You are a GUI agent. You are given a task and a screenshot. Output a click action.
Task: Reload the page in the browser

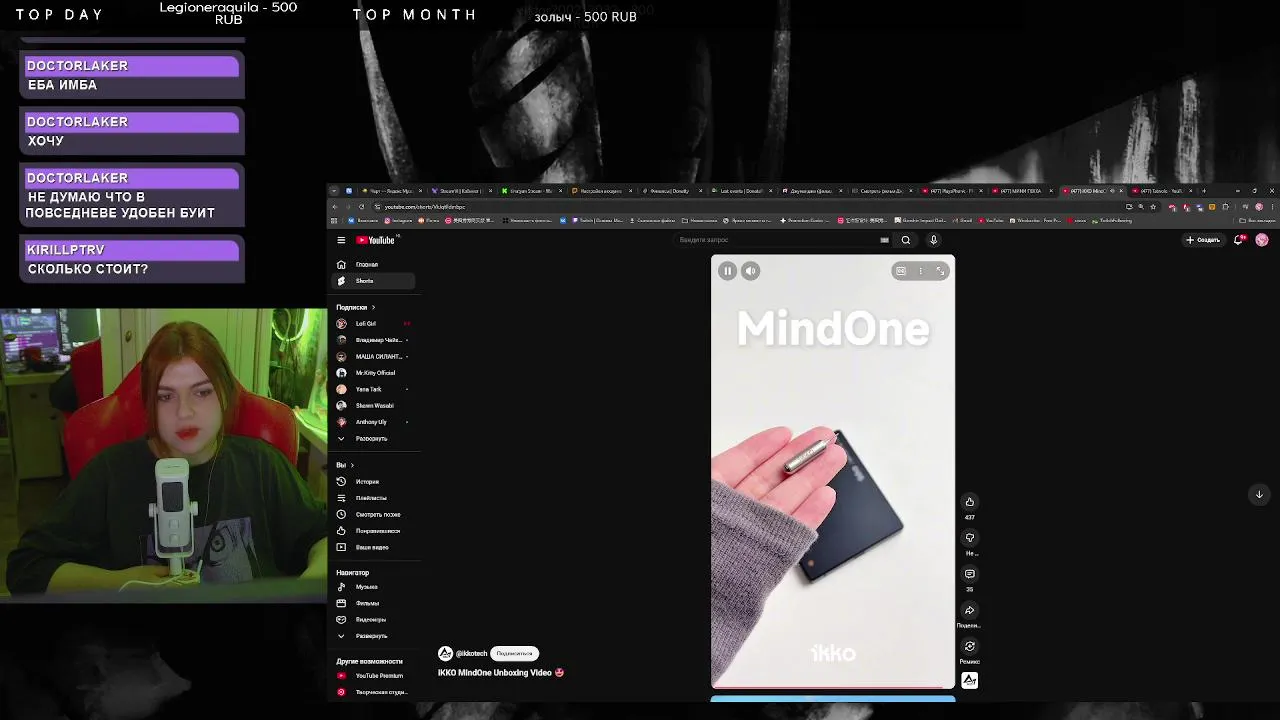[x=361, y=207]
